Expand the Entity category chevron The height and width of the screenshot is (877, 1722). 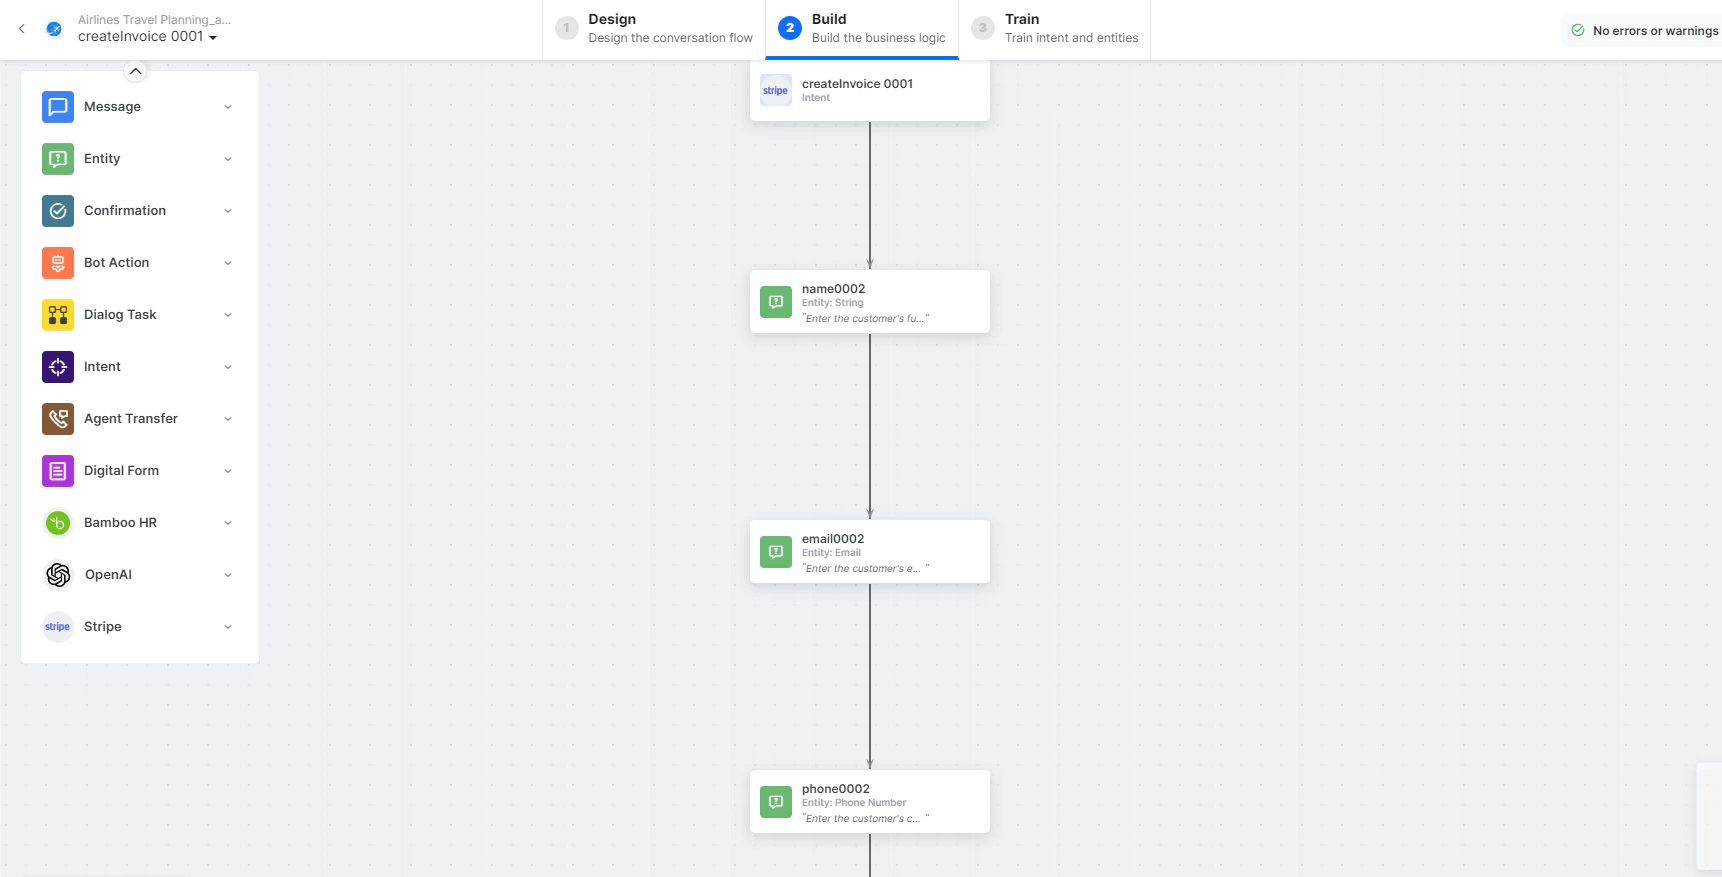[228, 158]
